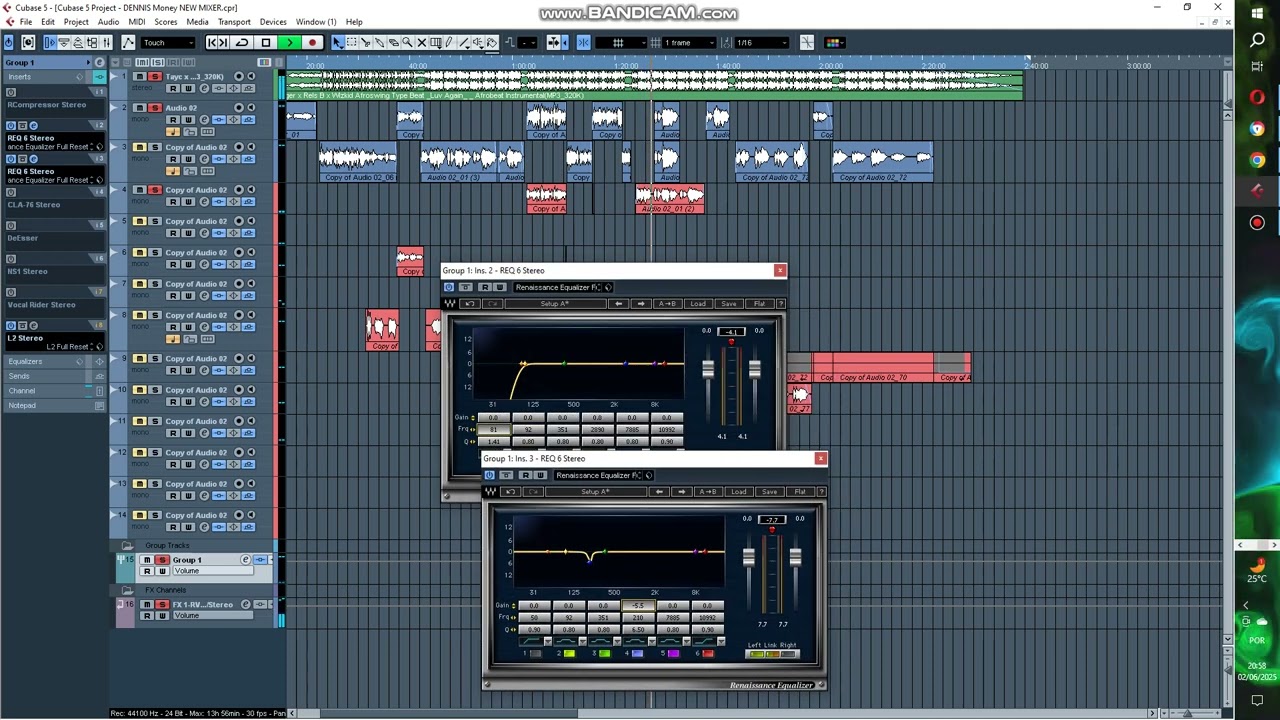Image resolution: width=1280 pixels, height=720 pixels.
Task: Open the Windows search icon
Action: pos(1257,40)
